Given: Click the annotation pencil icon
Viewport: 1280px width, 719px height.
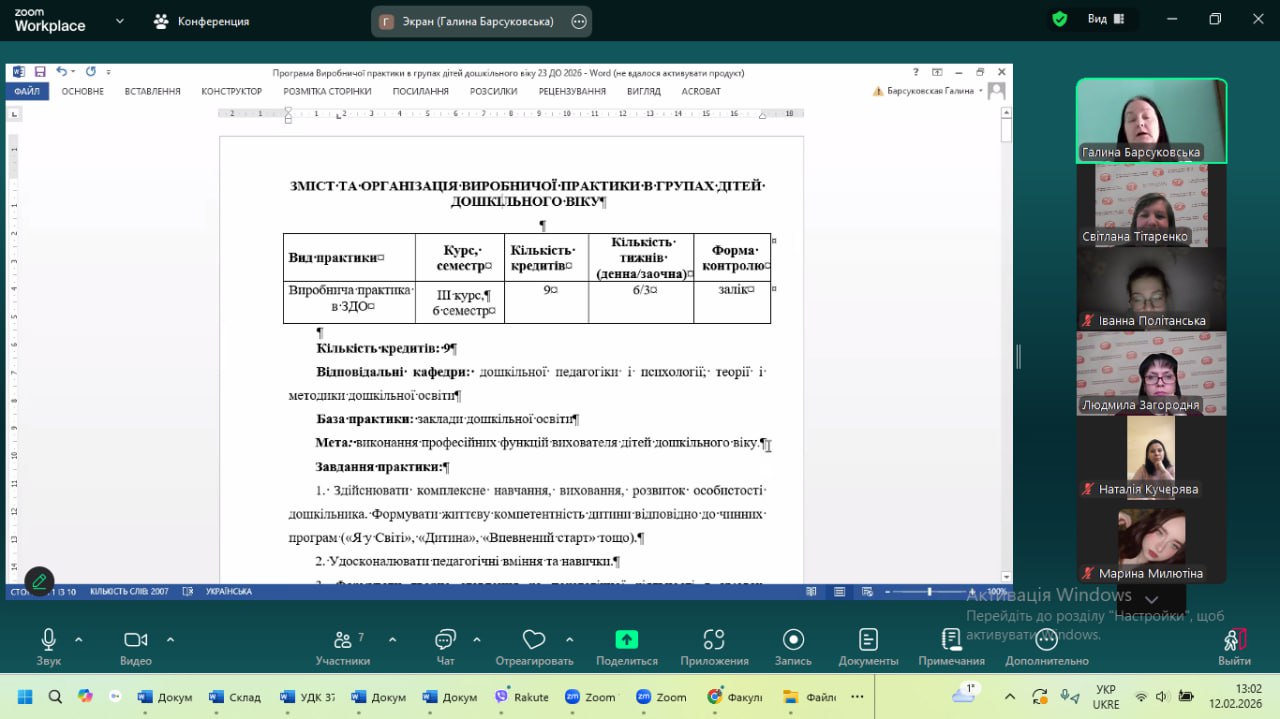Looking at the screenshot, I should (x=40, y=581).
